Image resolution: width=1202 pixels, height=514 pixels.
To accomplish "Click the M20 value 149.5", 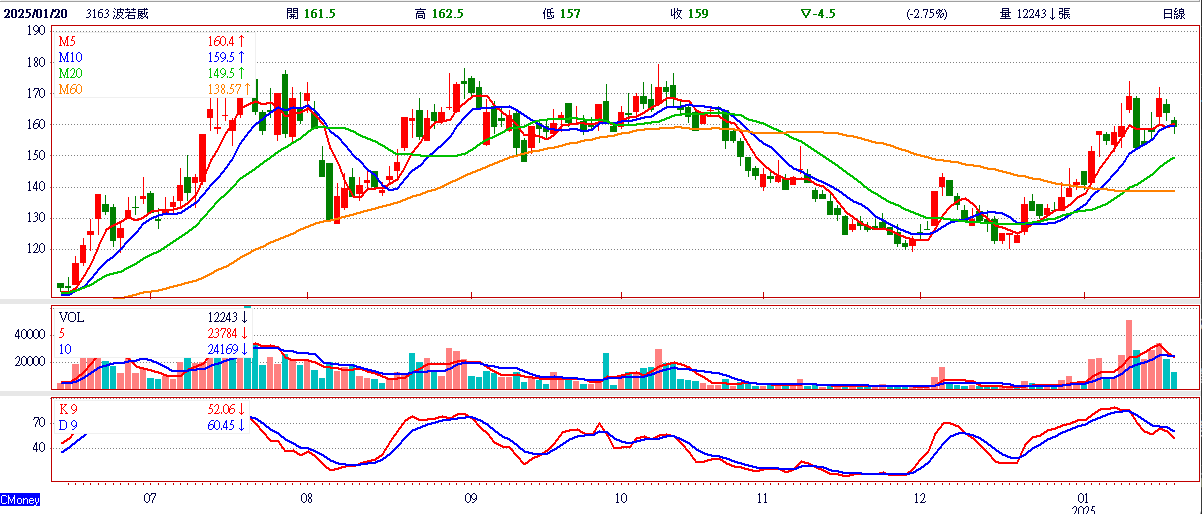I will 220,74.
